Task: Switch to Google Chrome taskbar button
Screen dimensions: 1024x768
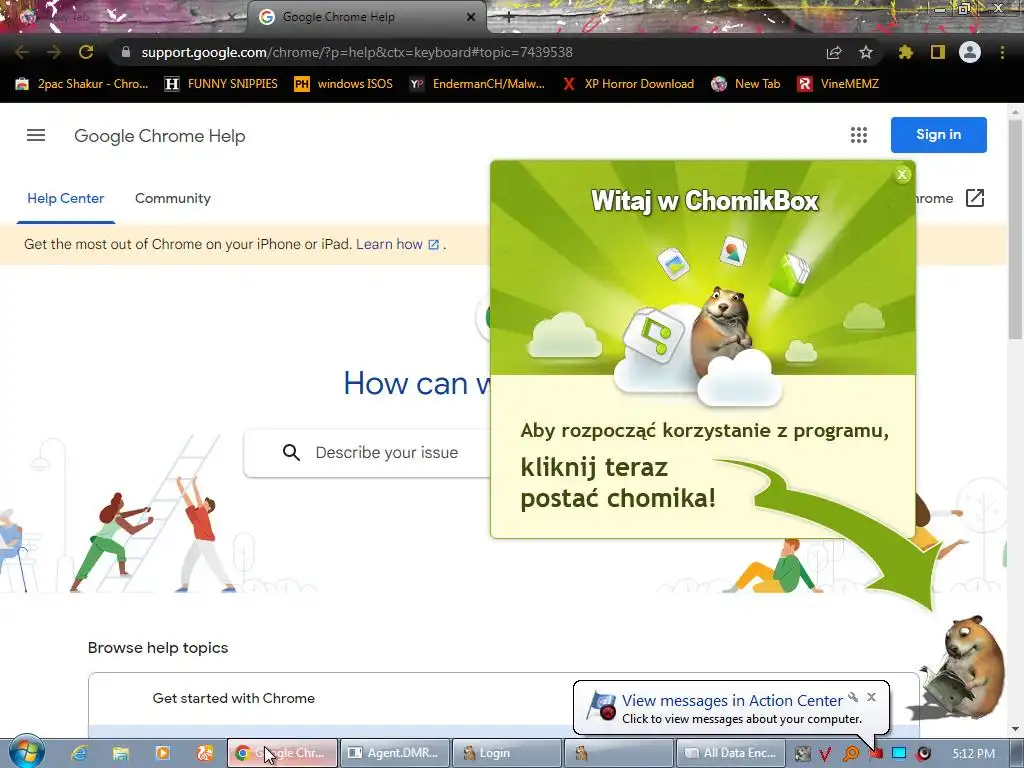Action: coord(282,753)
